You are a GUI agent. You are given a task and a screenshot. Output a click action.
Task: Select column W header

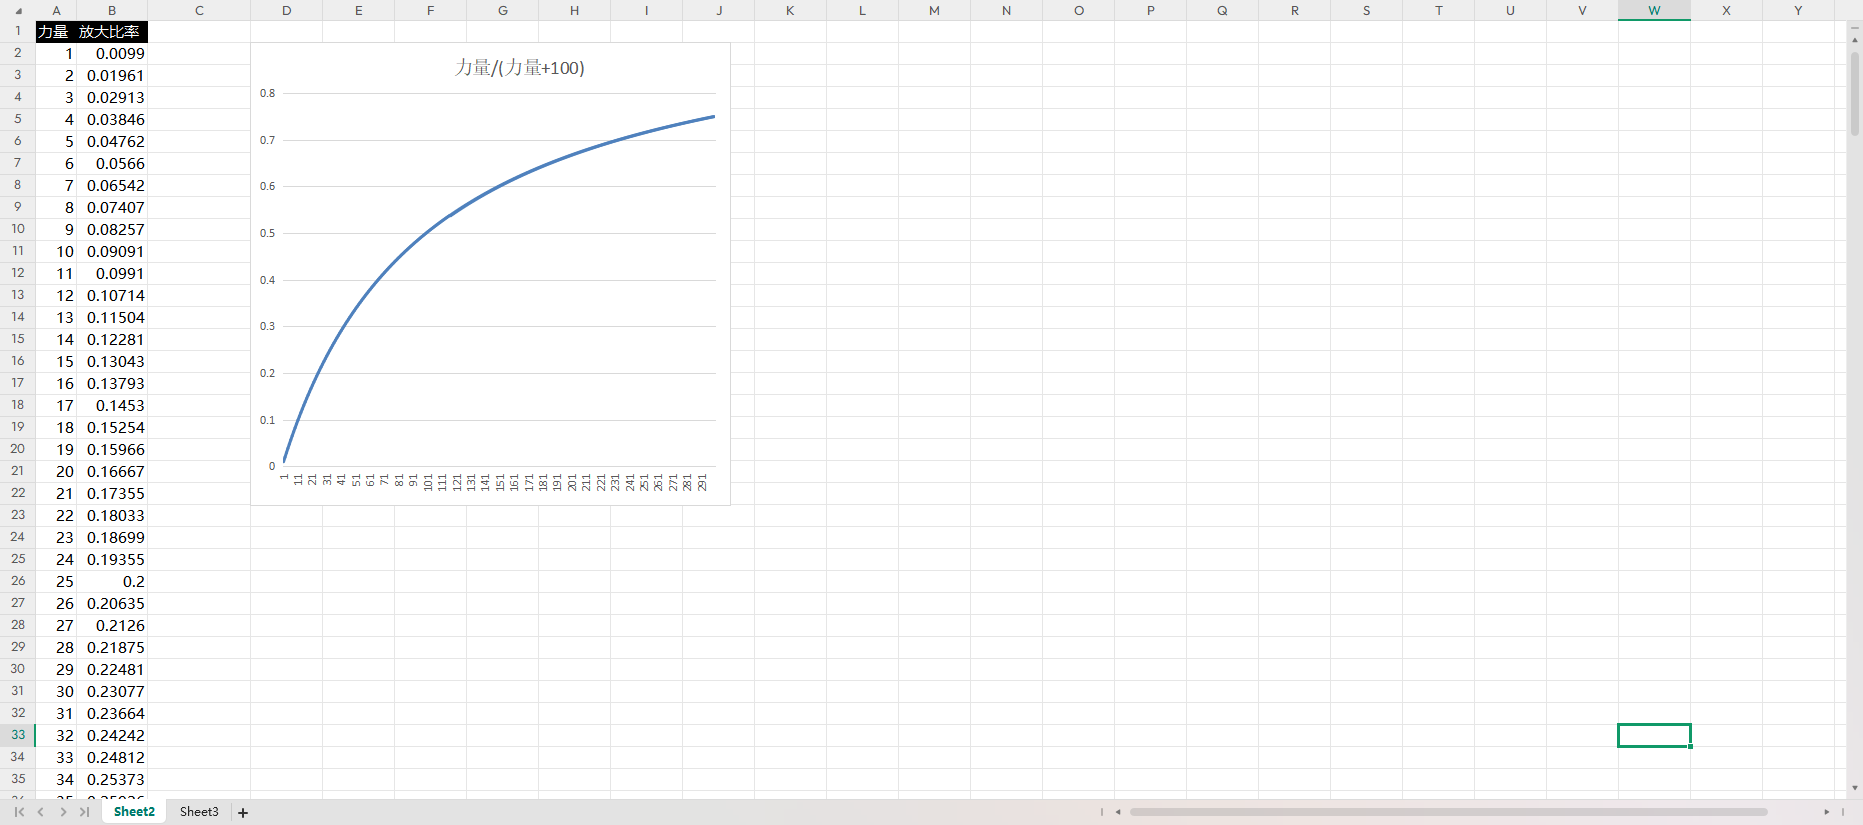click(x=1654, y=11)
